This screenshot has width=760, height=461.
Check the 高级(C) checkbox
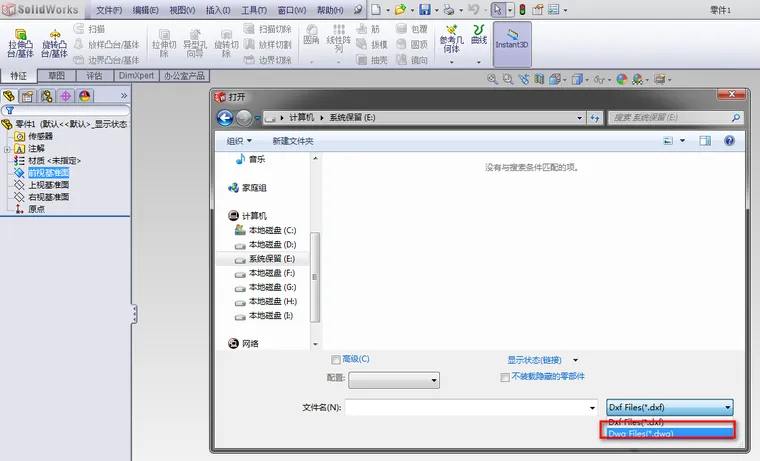(335, 360)
